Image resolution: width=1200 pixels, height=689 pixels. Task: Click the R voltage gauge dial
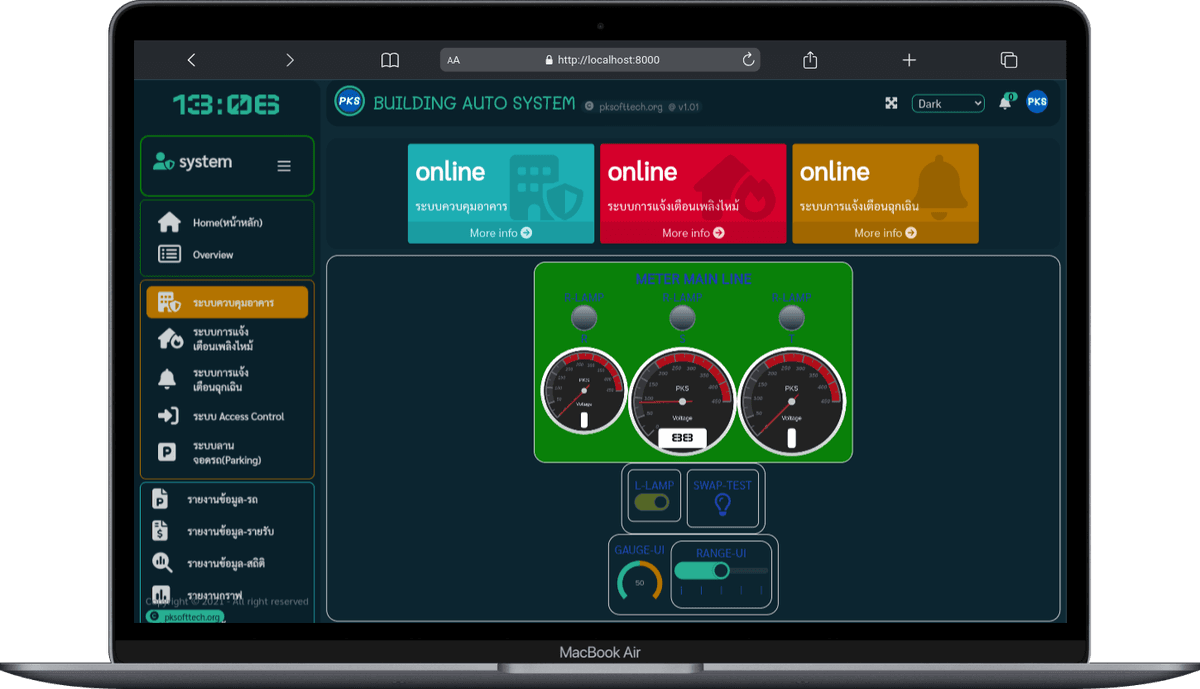[x=584, y=391]
